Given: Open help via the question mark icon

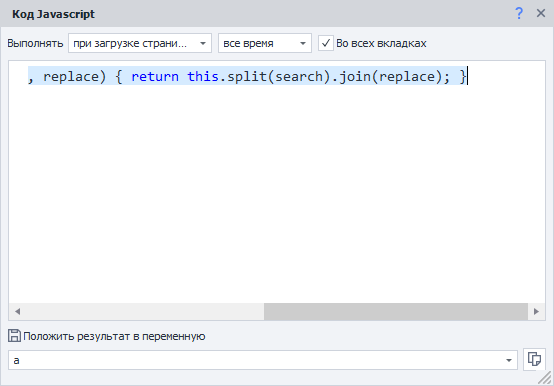Looking at the screenshot, I should 519,14.
